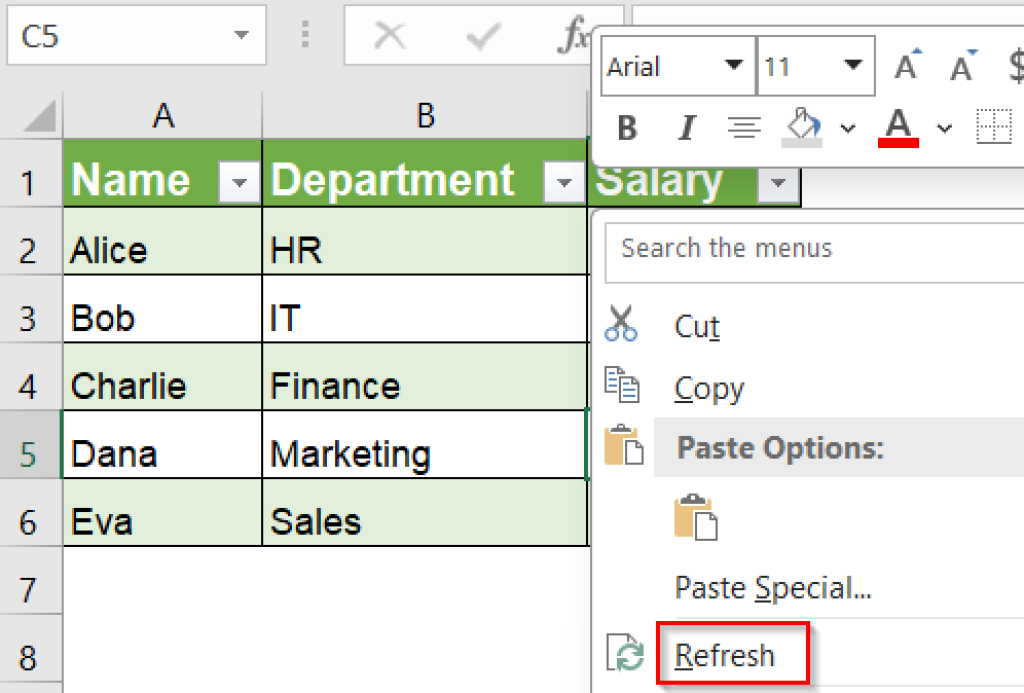Toggle the text alignment option

pos(743,128)
